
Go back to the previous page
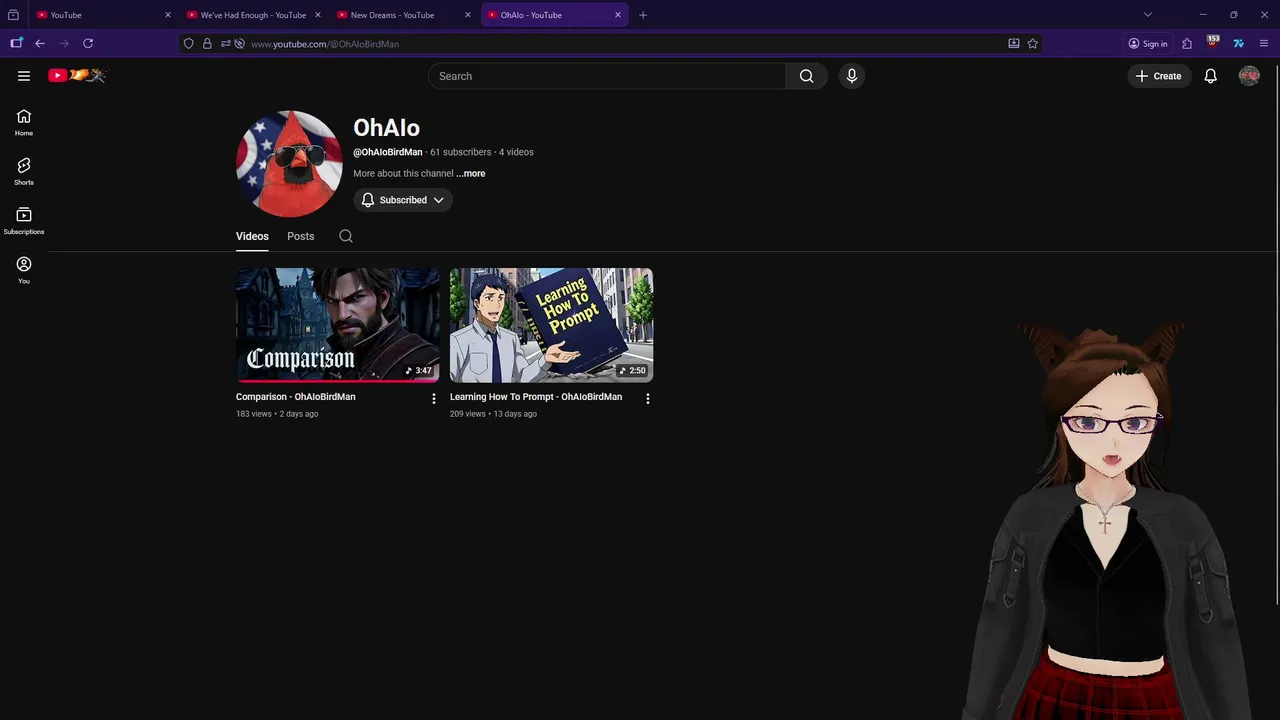pos(40,44)
